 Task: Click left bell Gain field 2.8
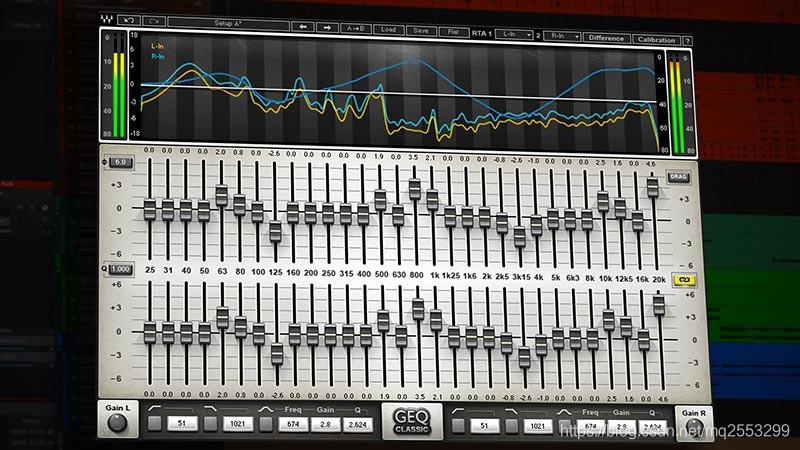click(x=326, y=424)
